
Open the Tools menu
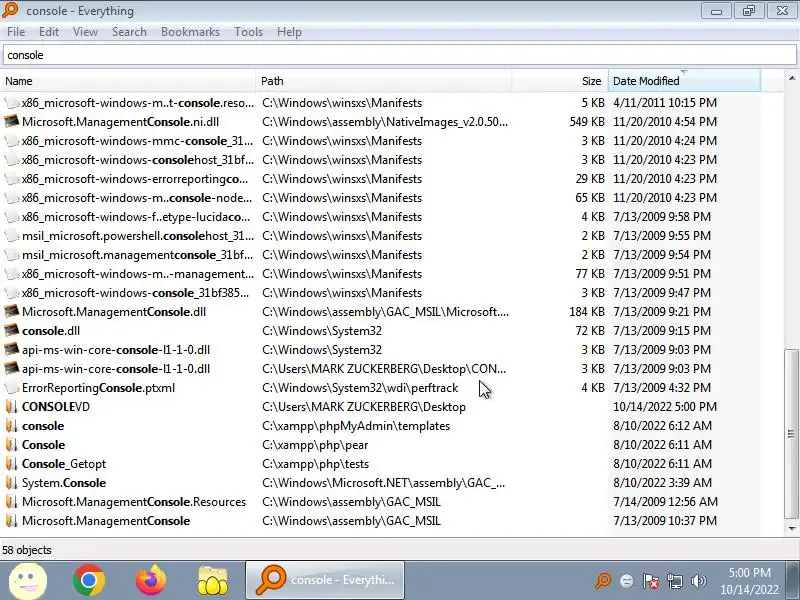[248, 32]
